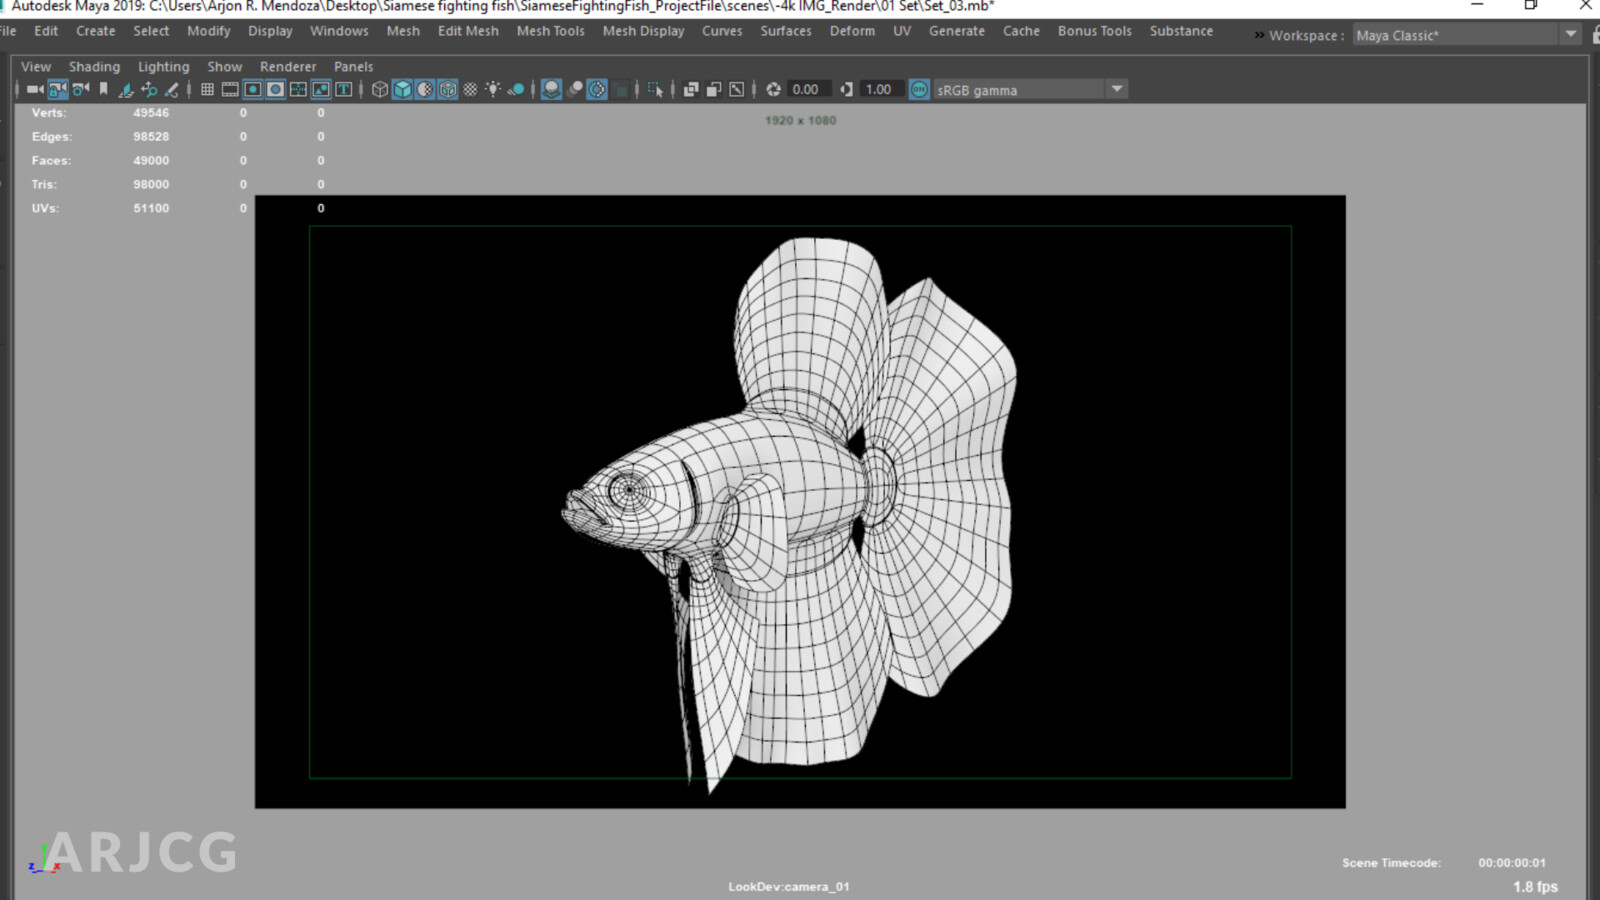Open the Substance menu
This screenshot has height=900, width=1600.
(x=1181, y=31)
